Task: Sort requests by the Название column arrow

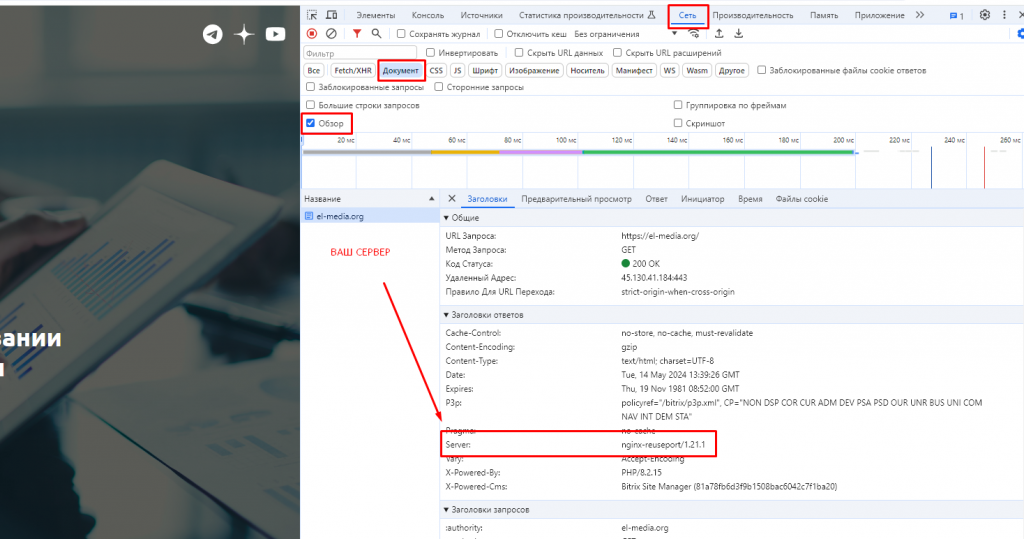Action: point(431,199)
